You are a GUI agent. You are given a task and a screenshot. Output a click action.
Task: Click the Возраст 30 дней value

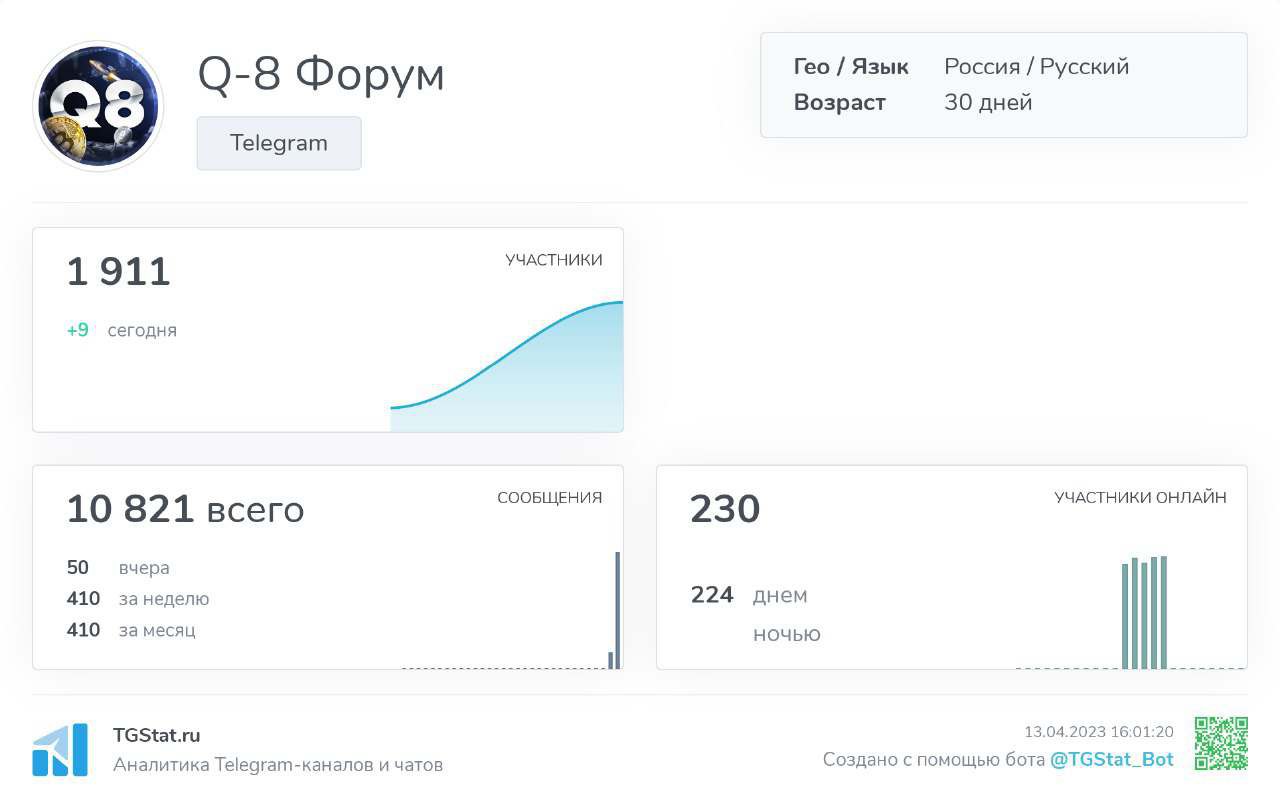click(988, 102)
